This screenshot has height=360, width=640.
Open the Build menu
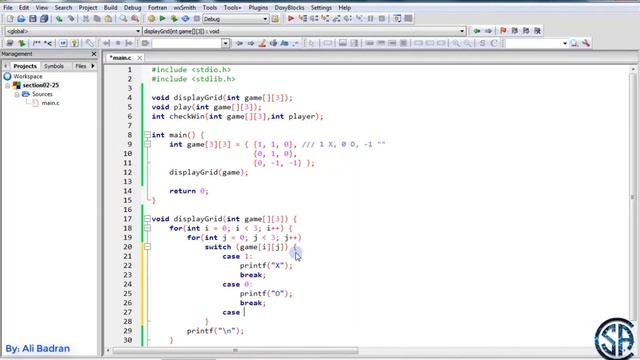(110, 7)
